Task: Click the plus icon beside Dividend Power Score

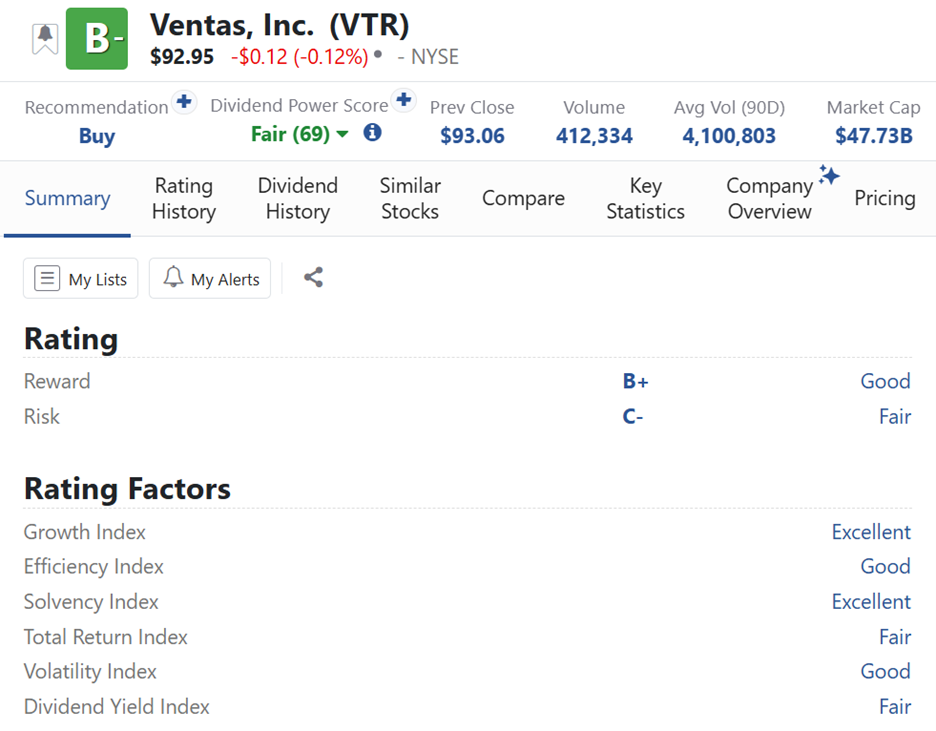Action: click(x=404, y=99)
